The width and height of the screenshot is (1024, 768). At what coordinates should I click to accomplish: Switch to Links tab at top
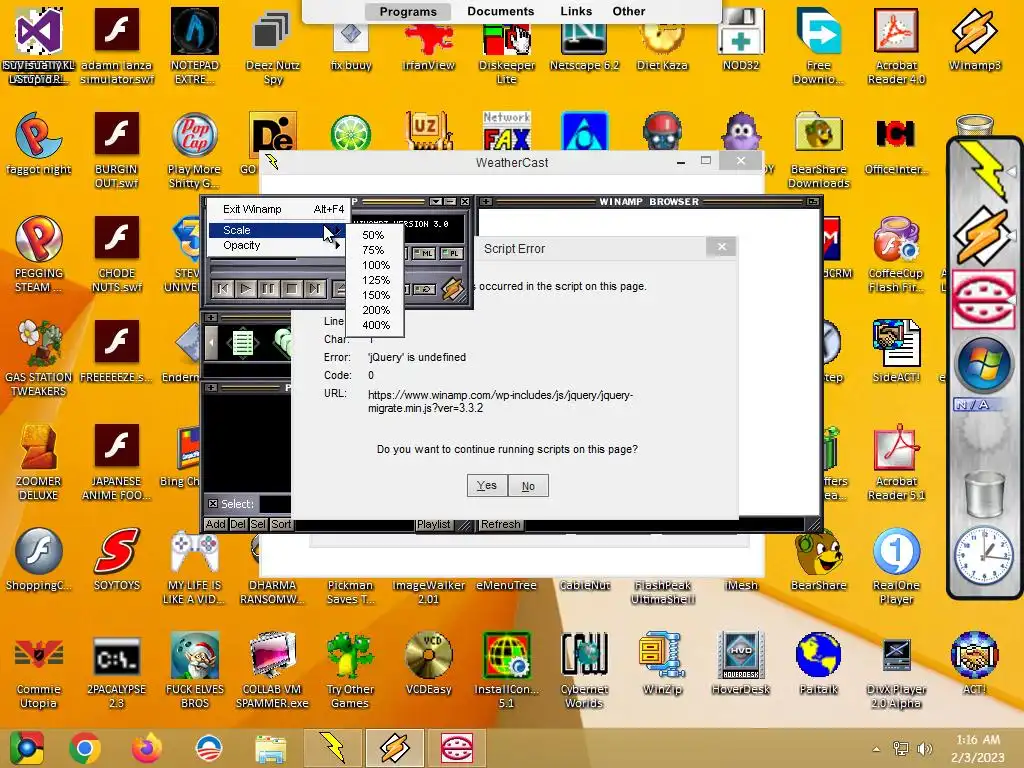576,11
